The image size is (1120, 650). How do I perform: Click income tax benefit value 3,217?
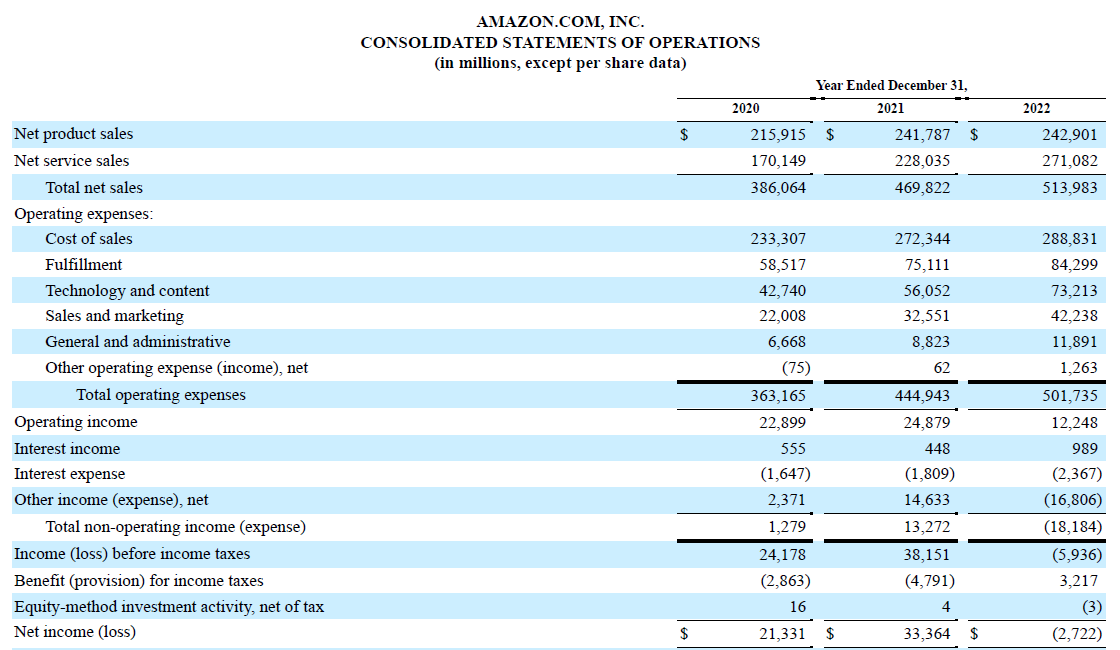pos(1079,581)
